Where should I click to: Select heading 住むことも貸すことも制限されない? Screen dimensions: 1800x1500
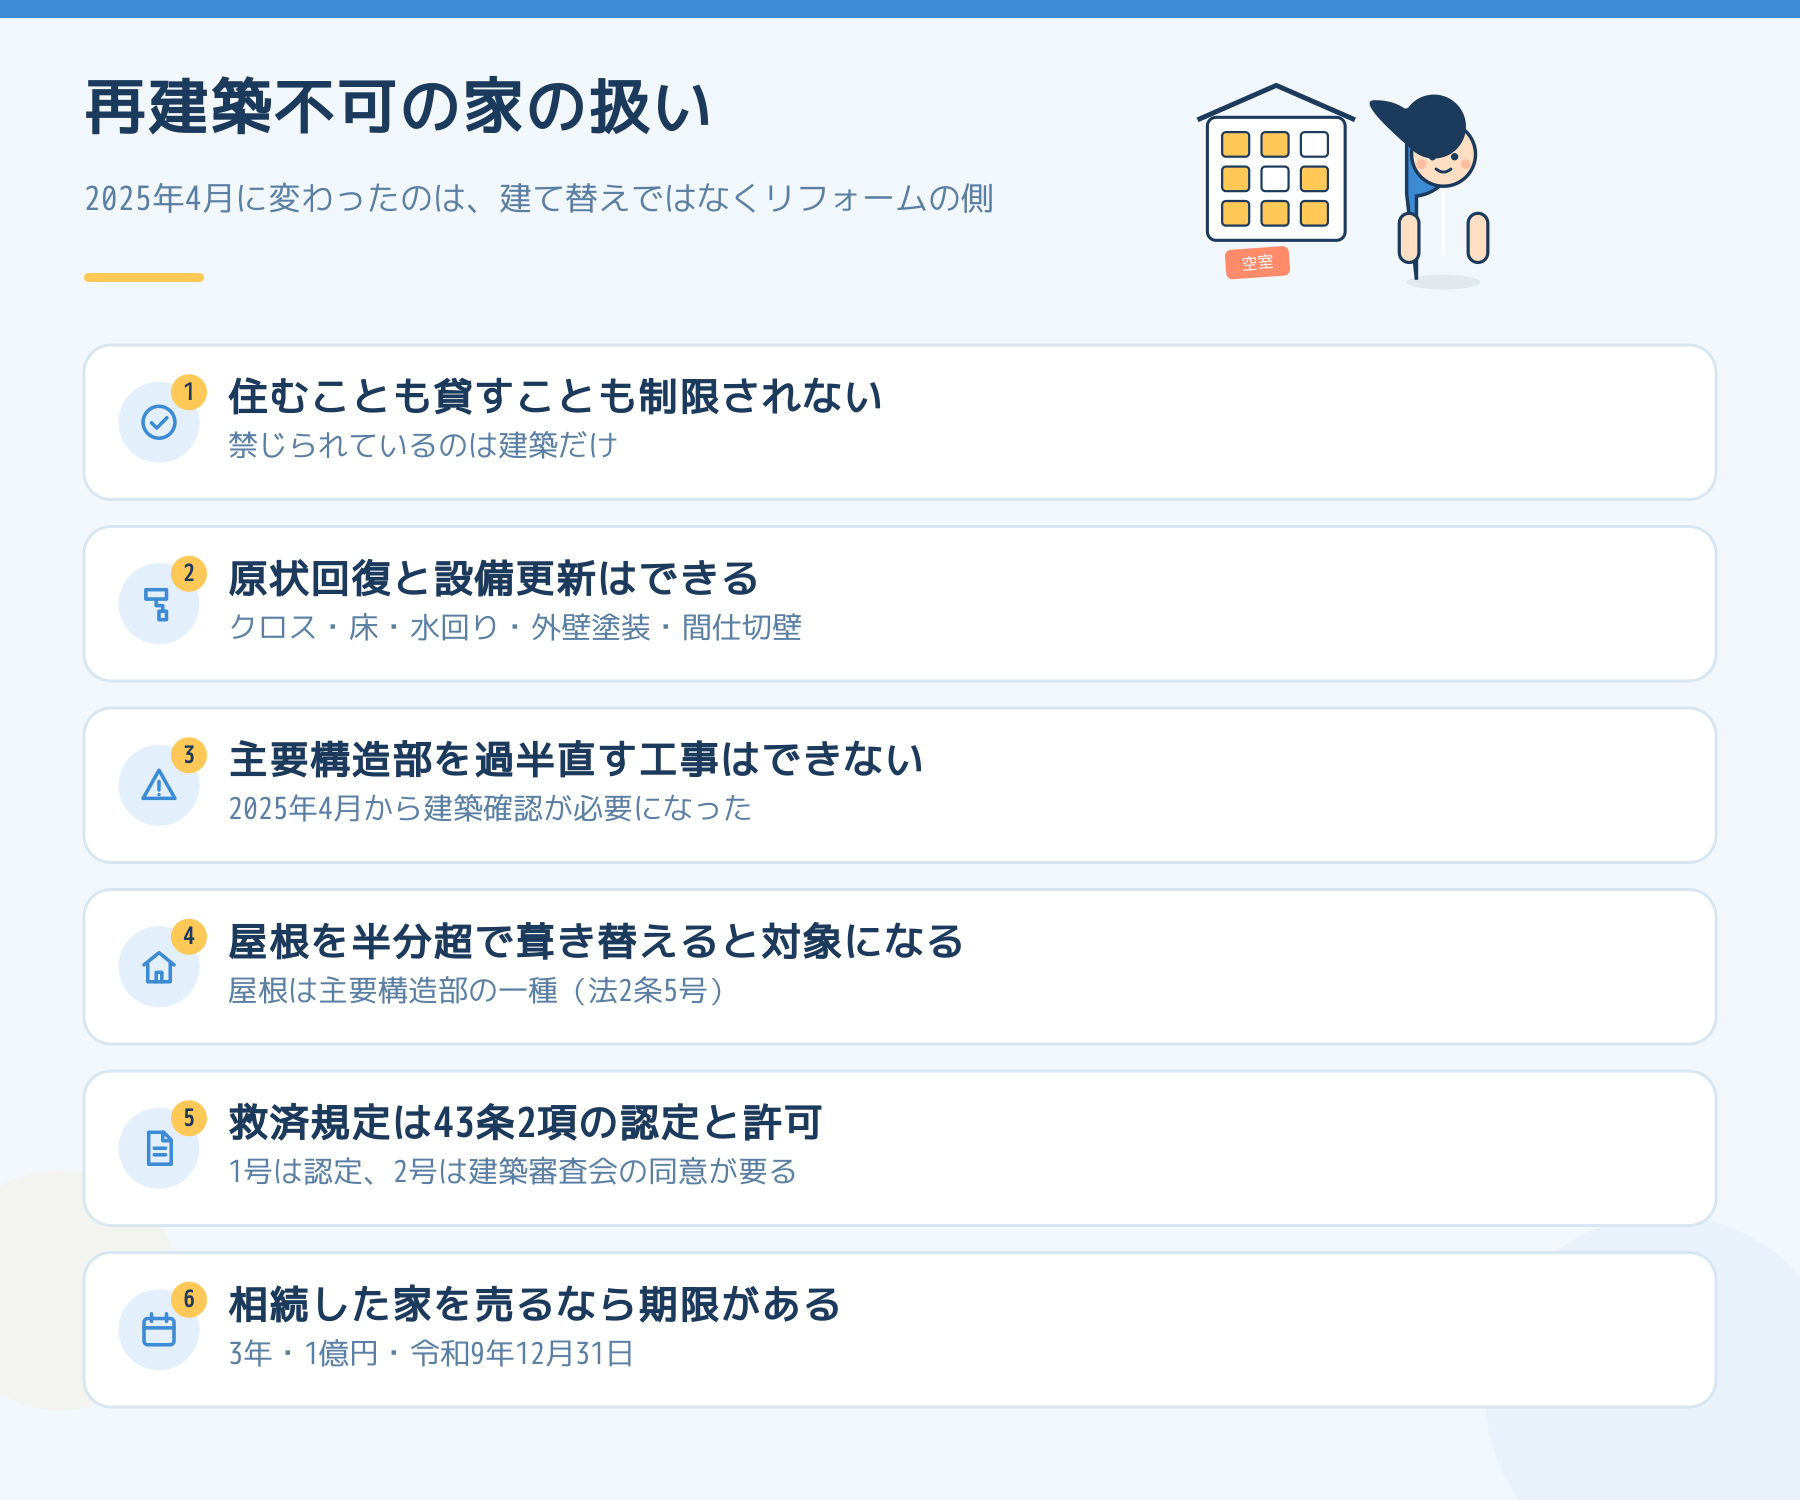point(555,397)
